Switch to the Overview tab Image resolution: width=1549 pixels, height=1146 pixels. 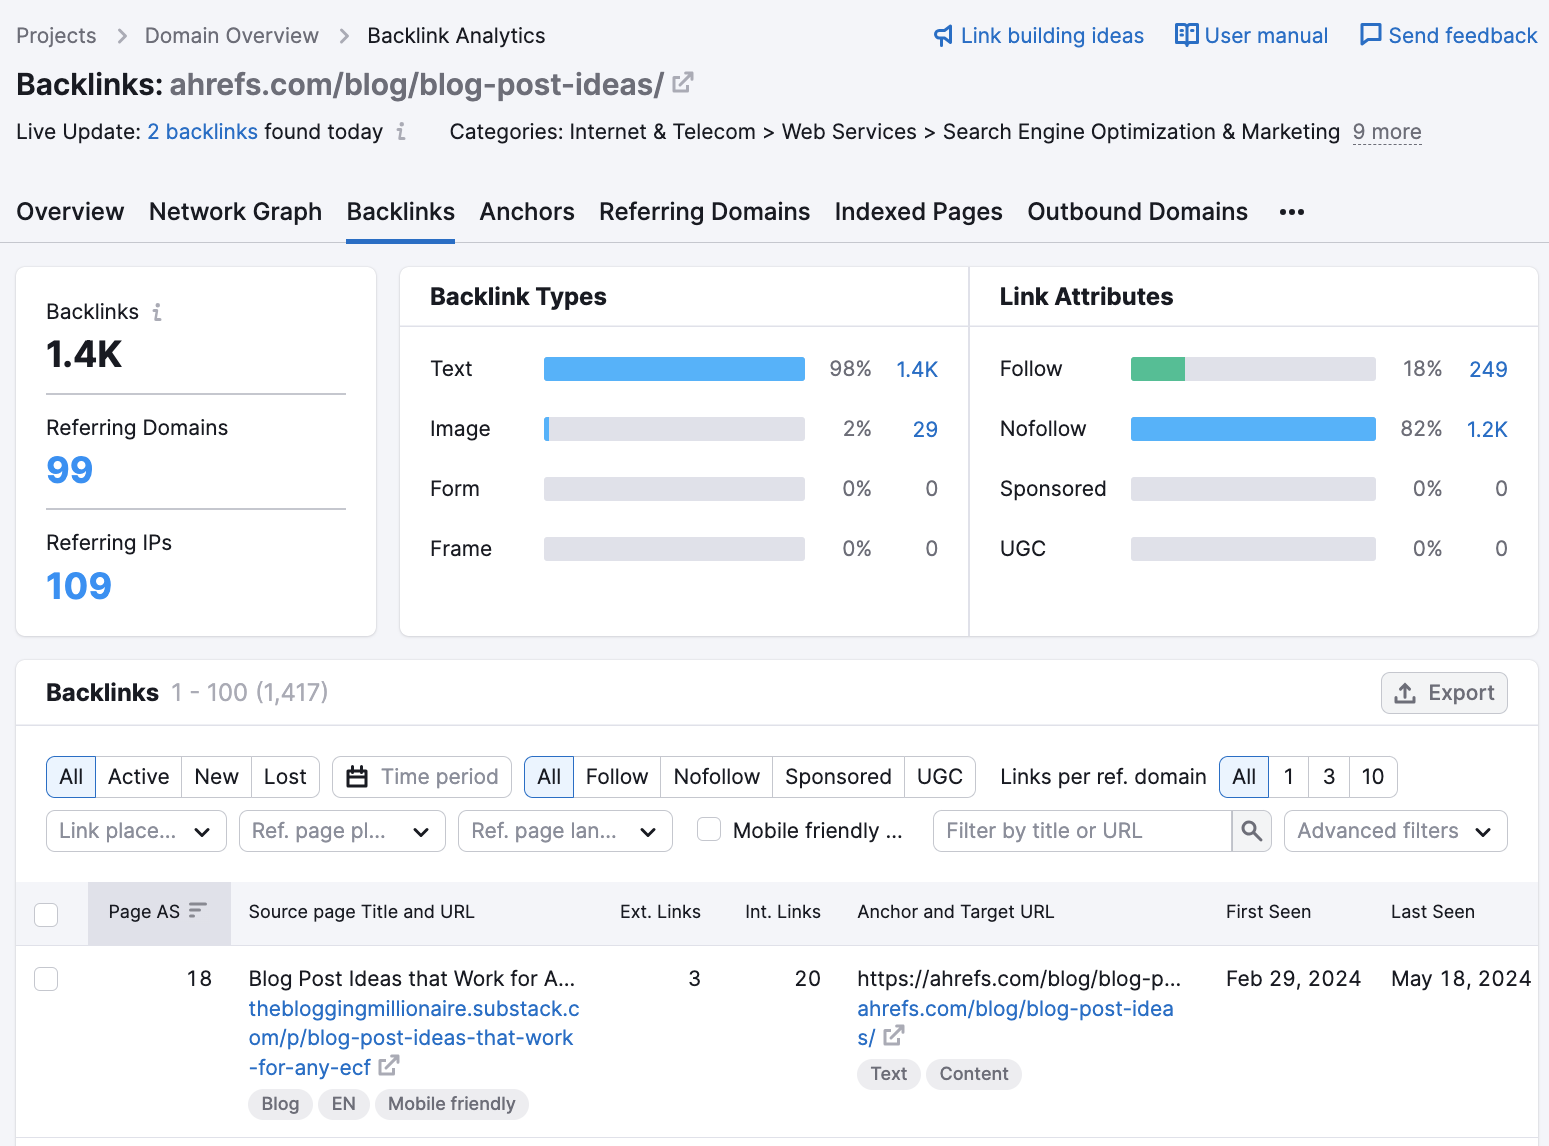(x=70, y=212)
